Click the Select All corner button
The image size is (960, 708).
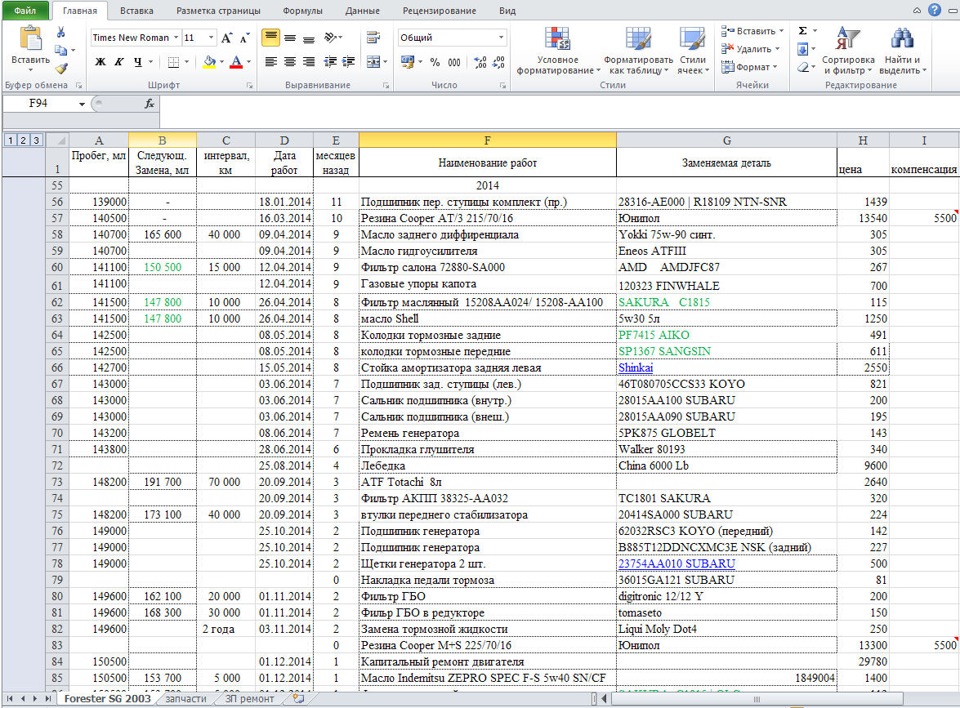tap(58, 140)
